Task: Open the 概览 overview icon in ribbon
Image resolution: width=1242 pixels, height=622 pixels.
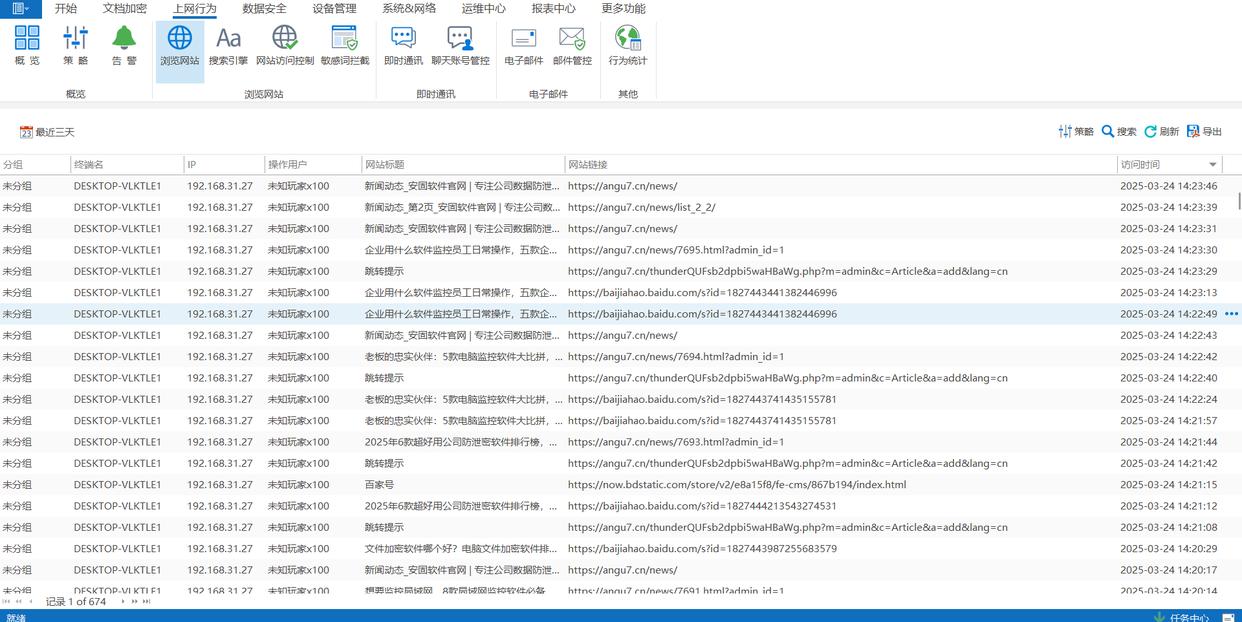Action: [27, 46]
